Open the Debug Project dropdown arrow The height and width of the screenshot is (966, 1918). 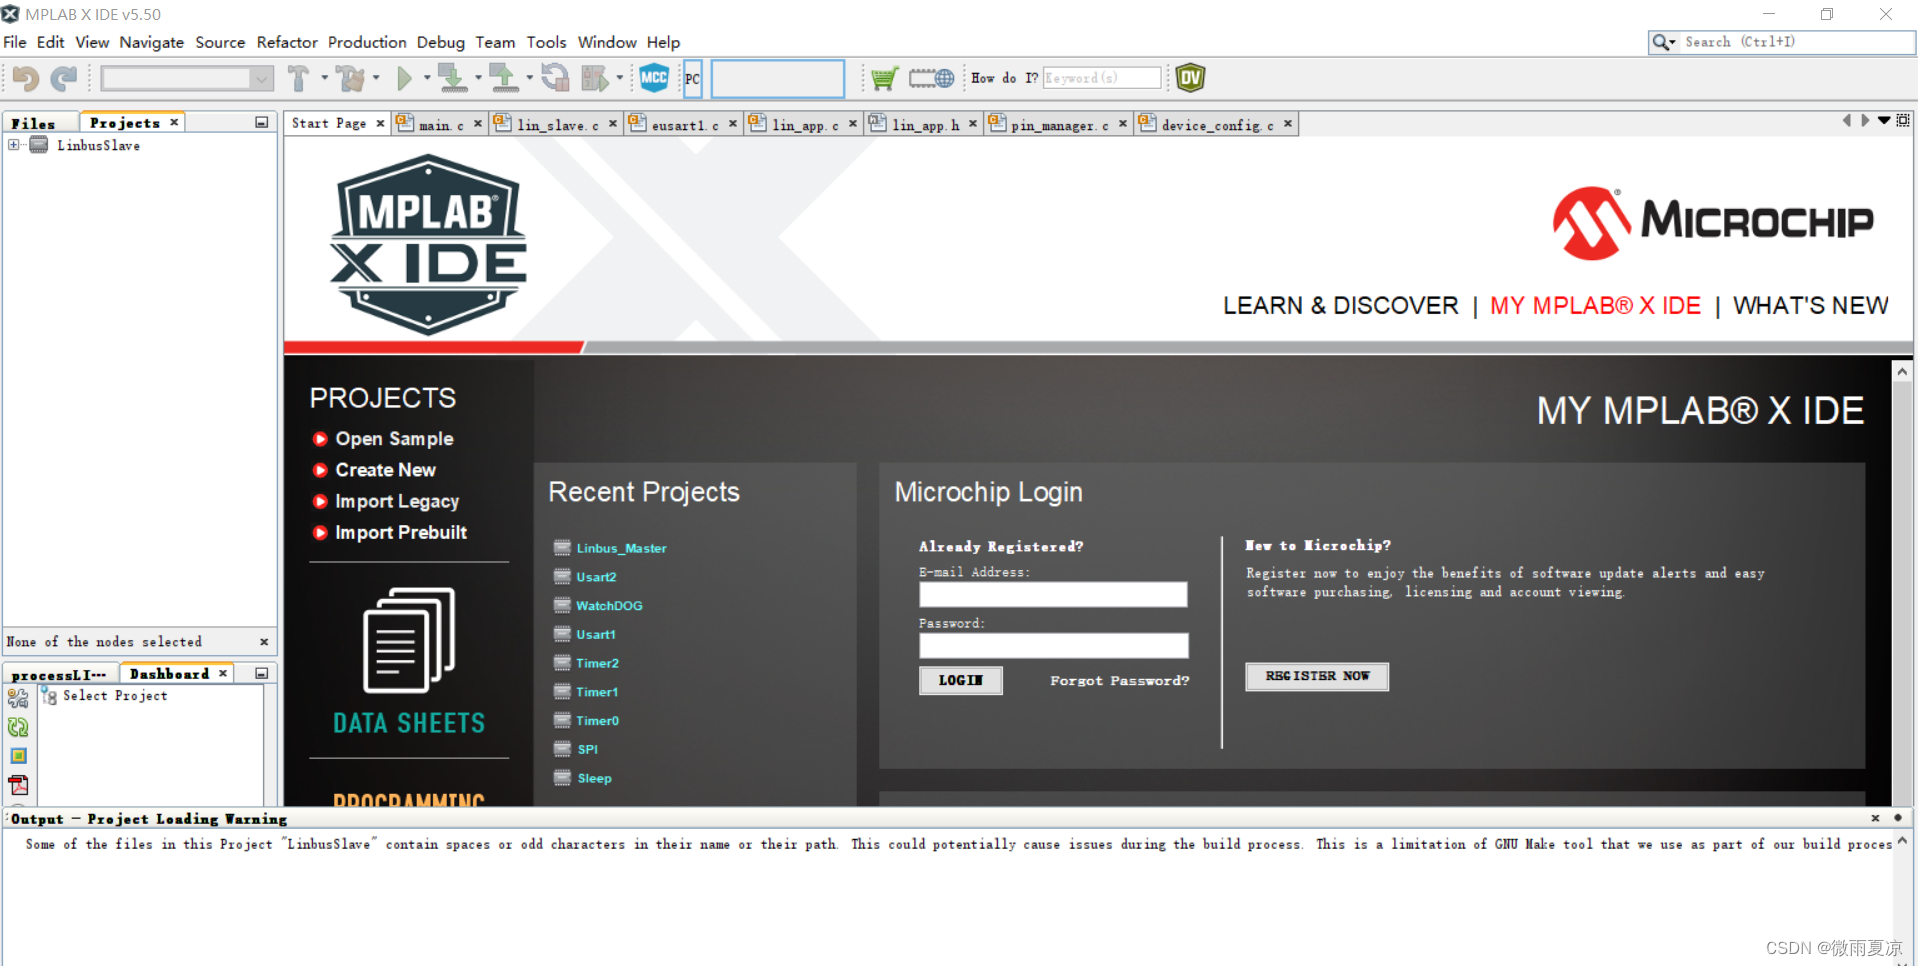coord(619,78)
